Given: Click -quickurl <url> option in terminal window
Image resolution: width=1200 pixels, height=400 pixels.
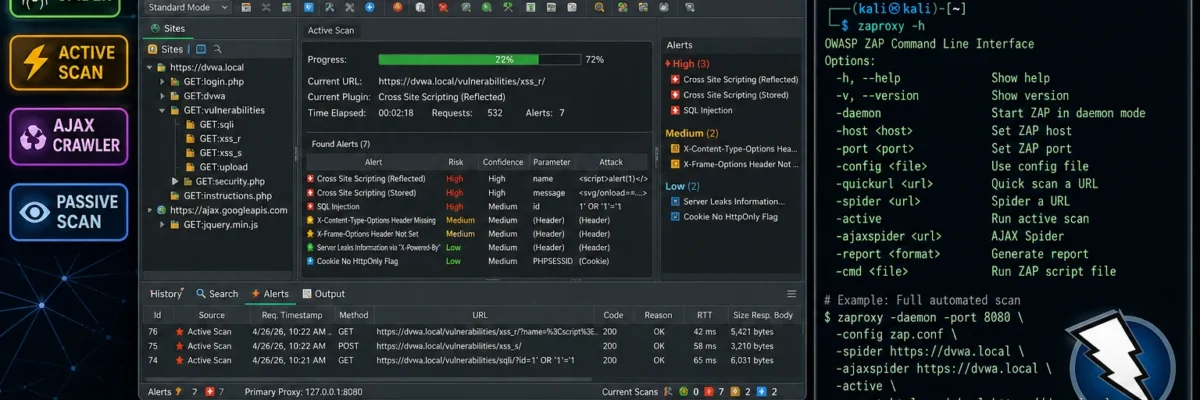Looking at the screenshot, I should (883, 184).
